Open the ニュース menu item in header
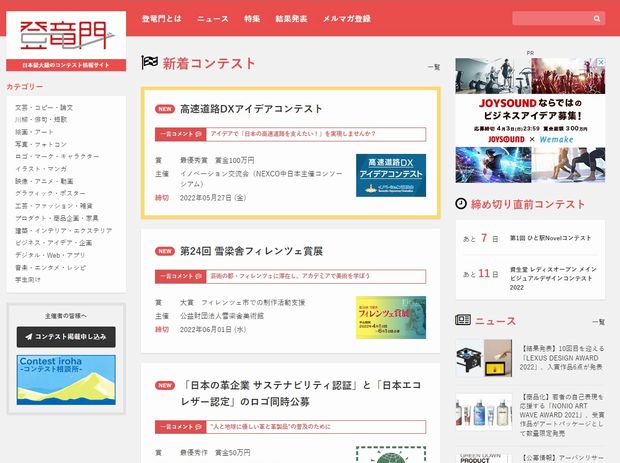The image size is (620, 463). pos(213,19)
